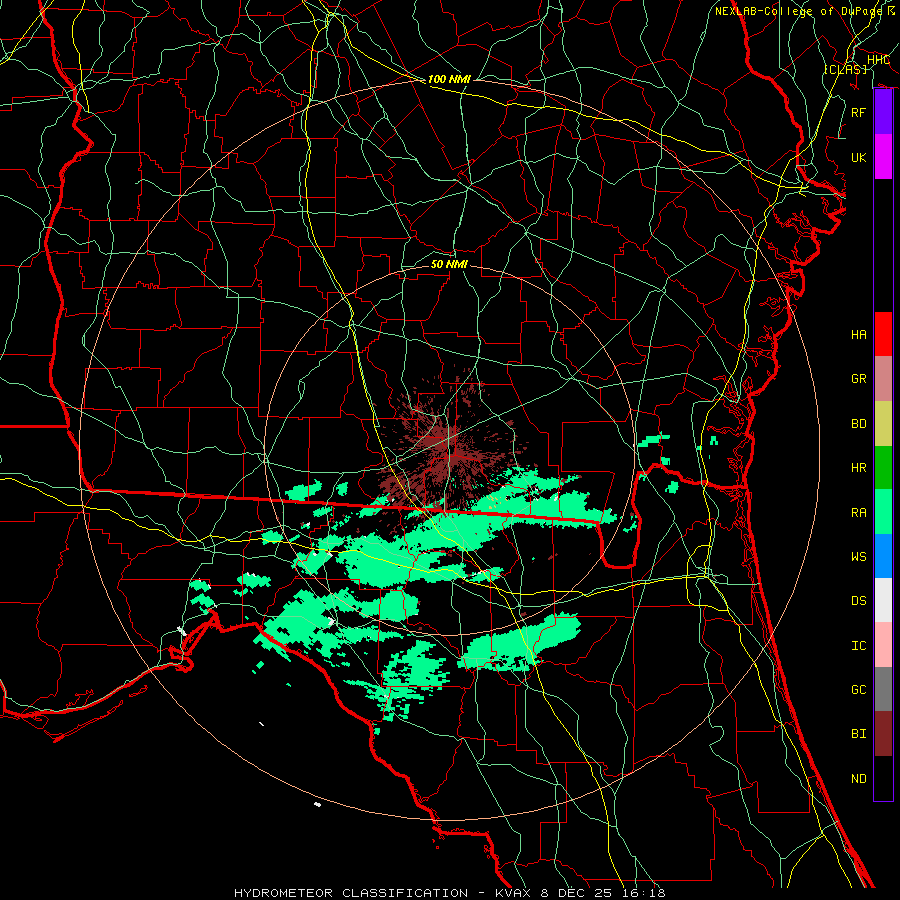
Task: Click the GC legend label
Action: click(858, 690)
